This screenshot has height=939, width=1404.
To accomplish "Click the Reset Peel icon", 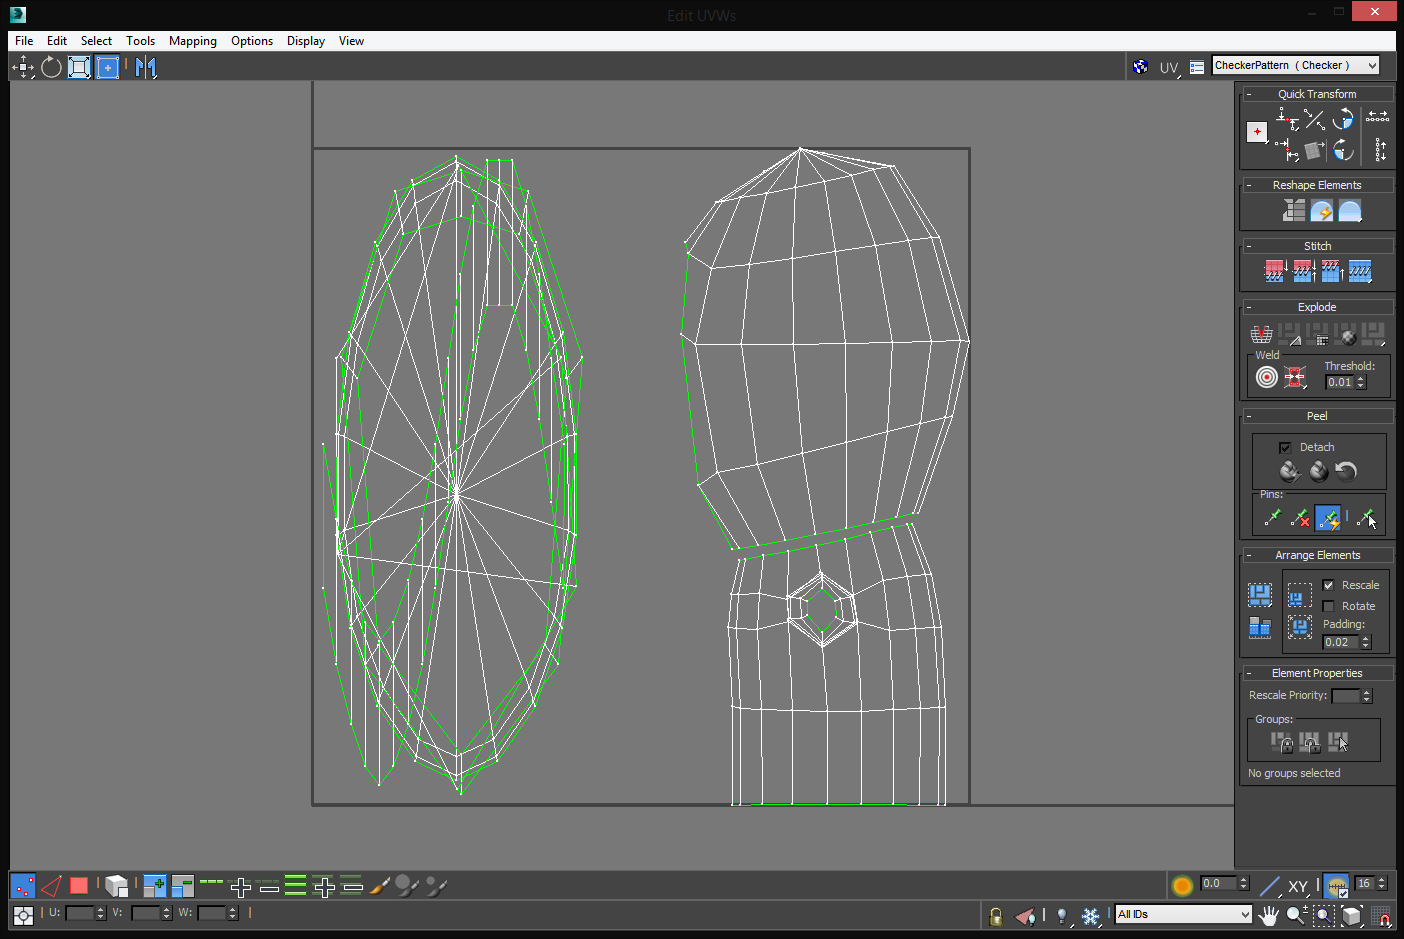I will click(x=1347, y=471).
